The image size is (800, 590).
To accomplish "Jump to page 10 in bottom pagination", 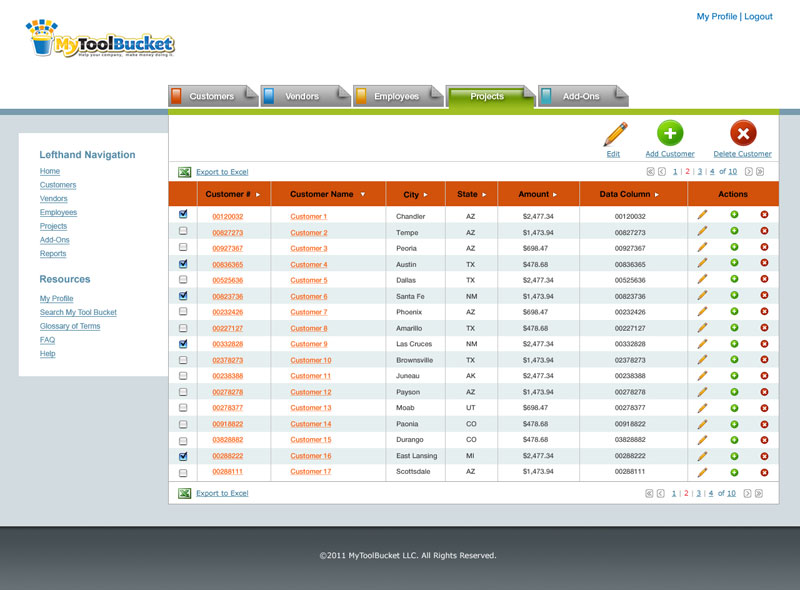I will (x=731, y=493).
